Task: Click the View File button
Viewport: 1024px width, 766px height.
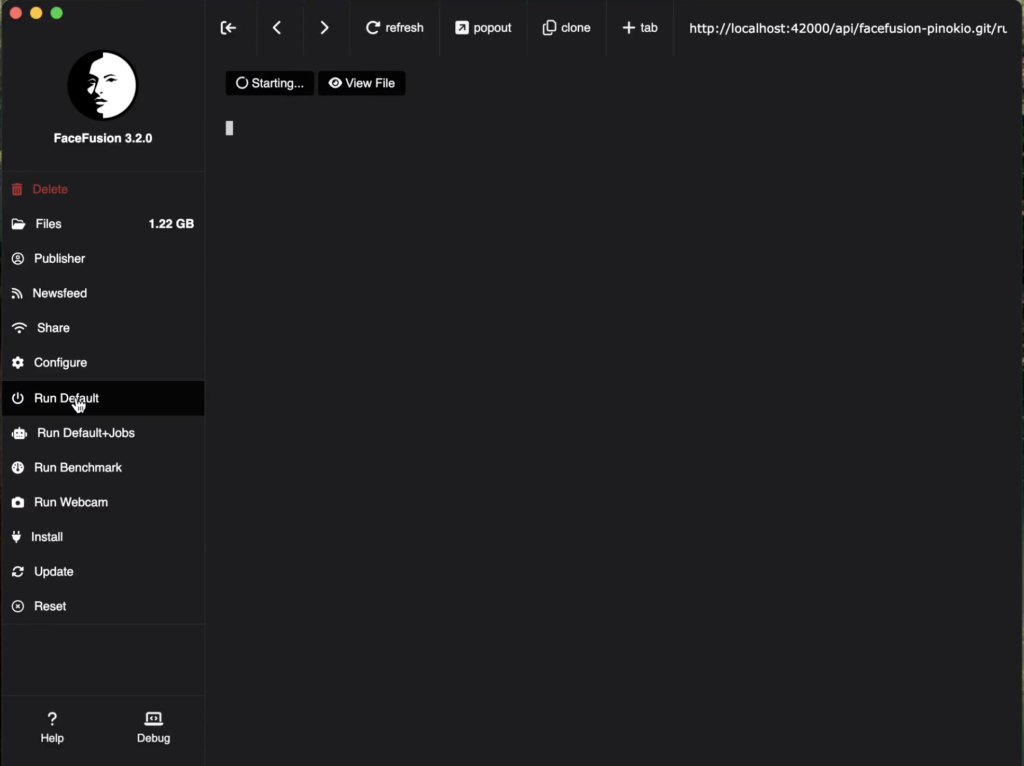Action: click(x=362, y=83)
